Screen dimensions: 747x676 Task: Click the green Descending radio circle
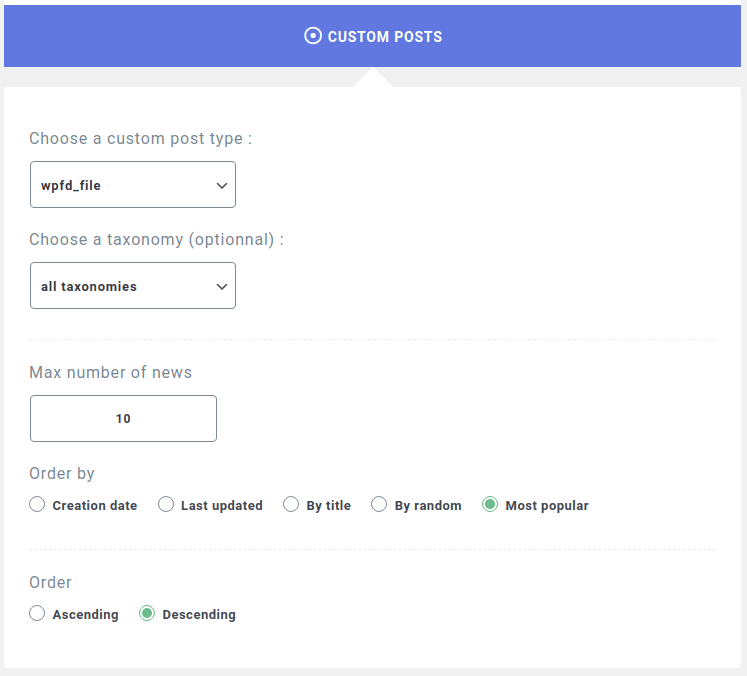[147, 613]
